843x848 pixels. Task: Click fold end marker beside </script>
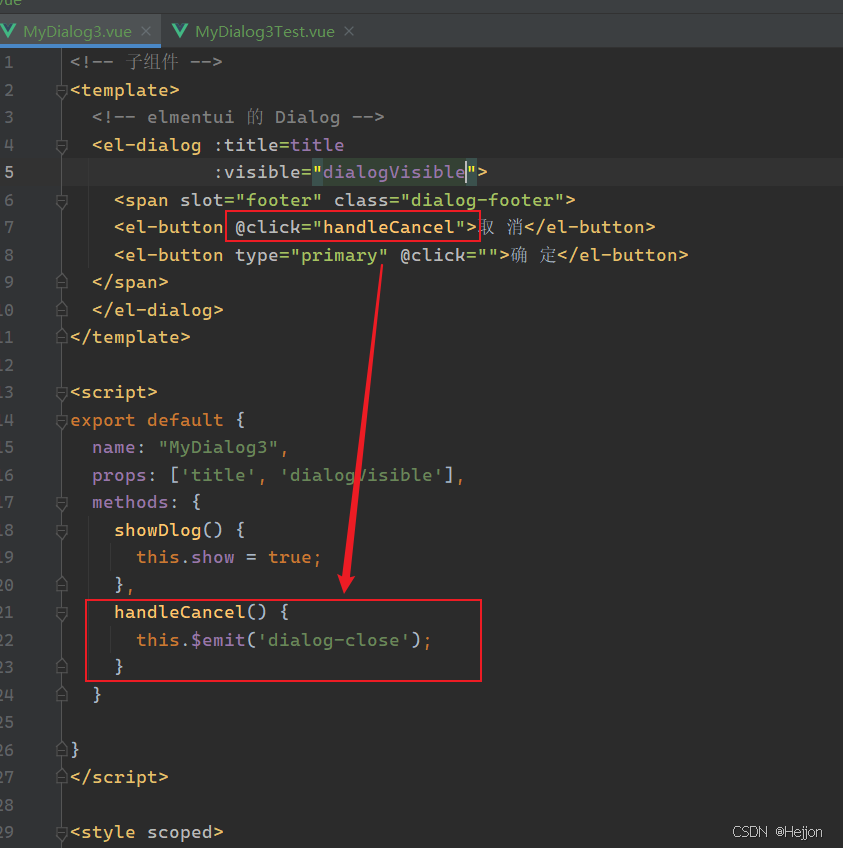click(62, 777)
